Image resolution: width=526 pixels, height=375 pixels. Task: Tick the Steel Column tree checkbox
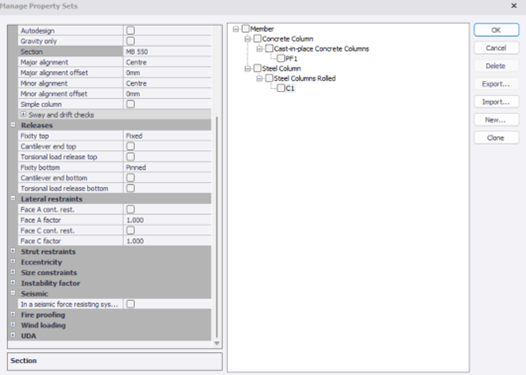pyautogui.click(x=257, y=68)
